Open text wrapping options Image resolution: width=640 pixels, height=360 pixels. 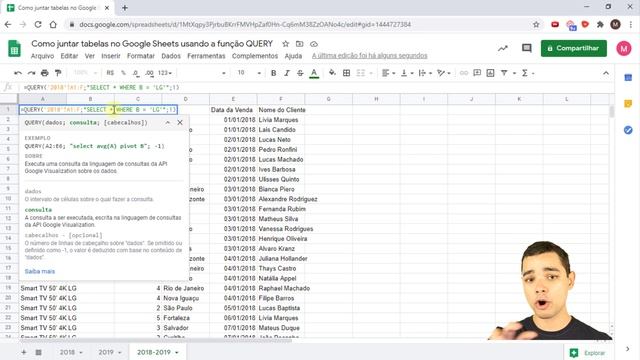point(425,73)
